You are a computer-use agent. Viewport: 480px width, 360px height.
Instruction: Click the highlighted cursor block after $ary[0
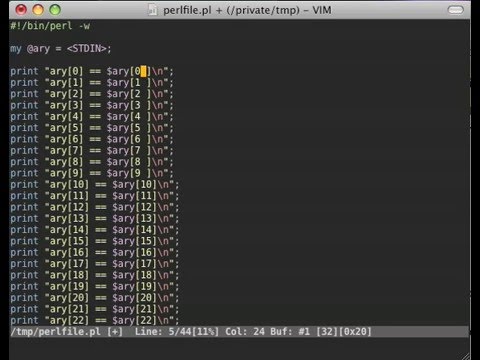(143, 71)
